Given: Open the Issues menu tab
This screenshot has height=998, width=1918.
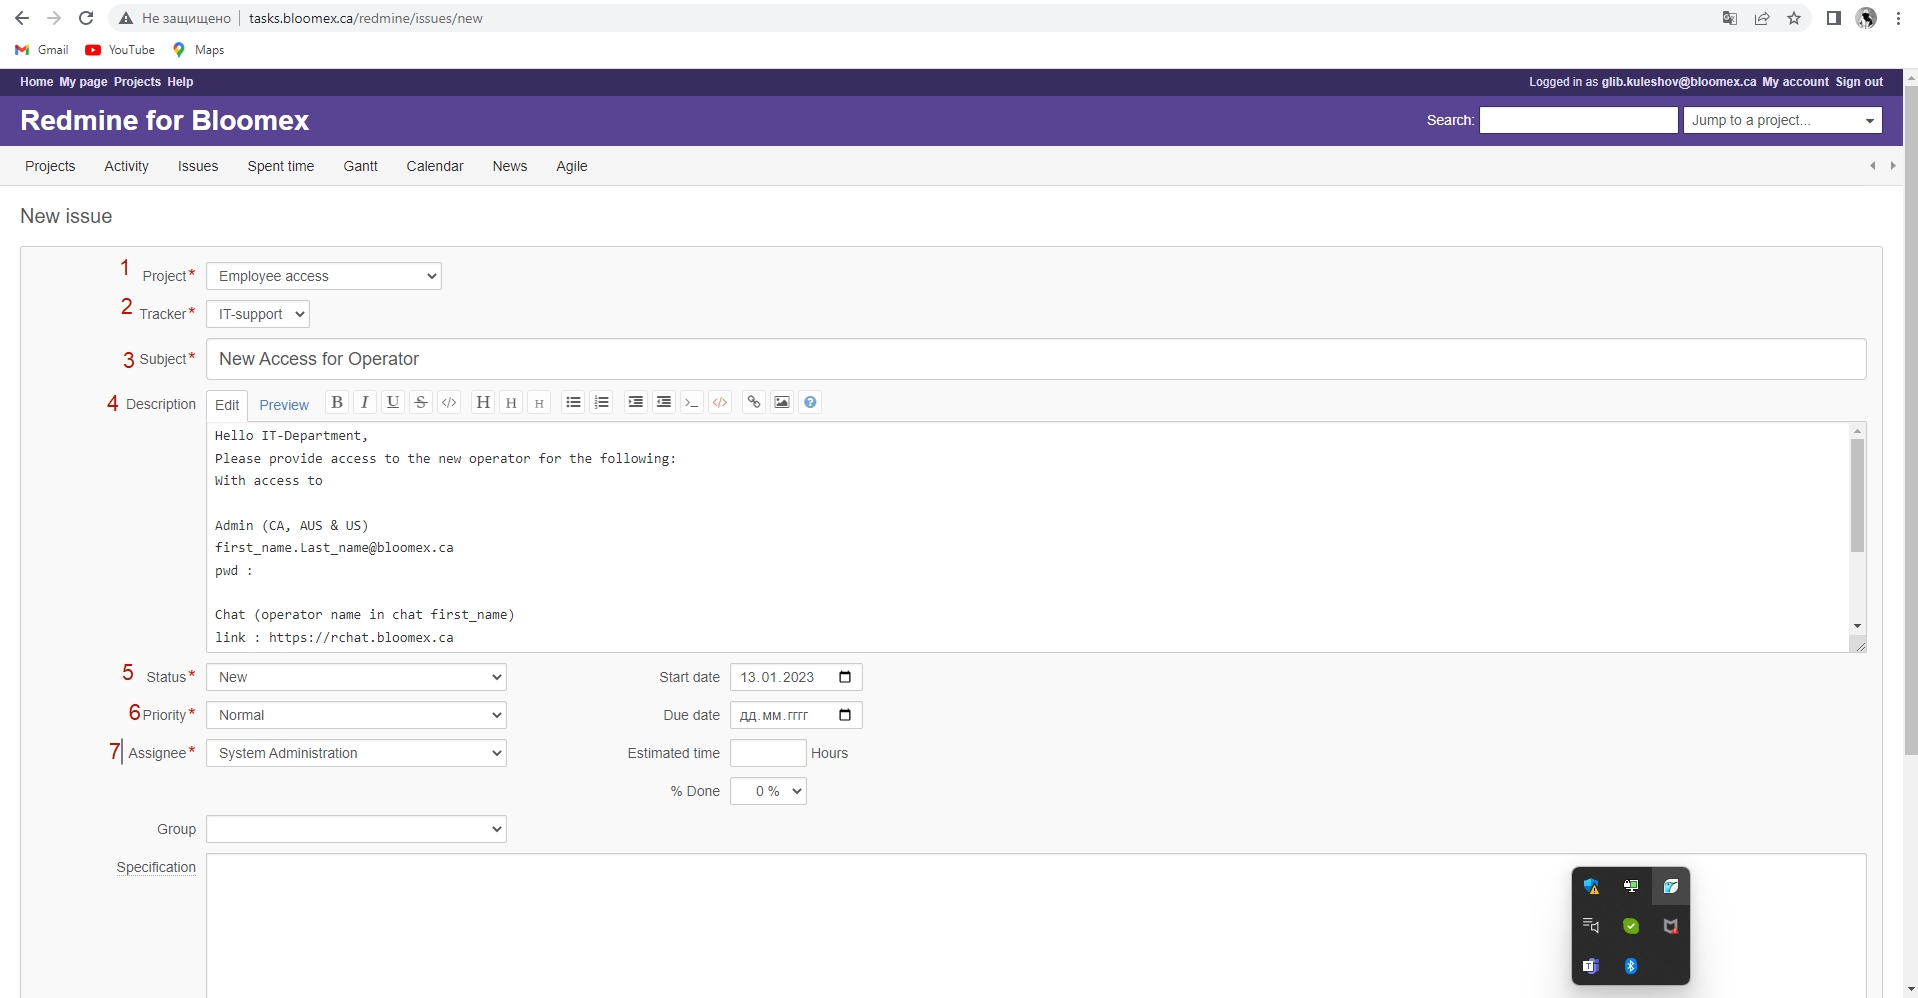Looking at the screenshot, I should point(198,166).
